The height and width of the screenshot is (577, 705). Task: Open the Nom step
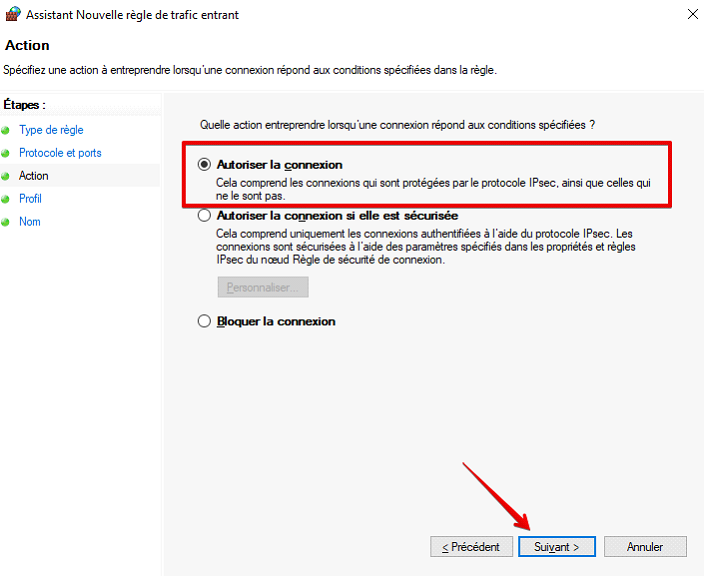30,222
